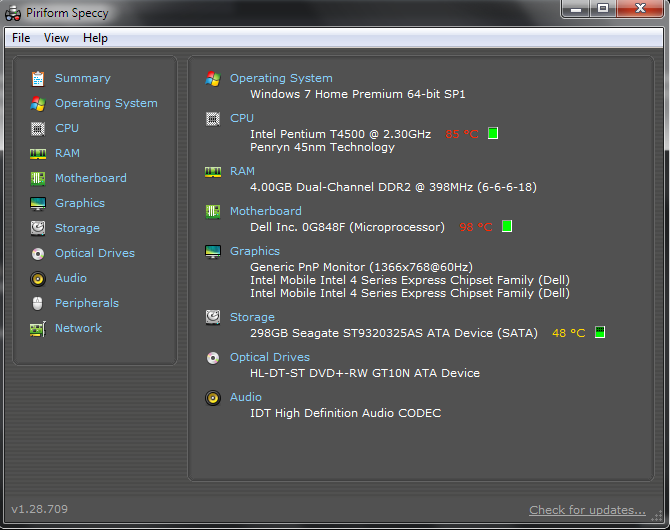Click Motherboard heading link in summary
Viewport: 670px width, 530px height.
coord(266,211)
